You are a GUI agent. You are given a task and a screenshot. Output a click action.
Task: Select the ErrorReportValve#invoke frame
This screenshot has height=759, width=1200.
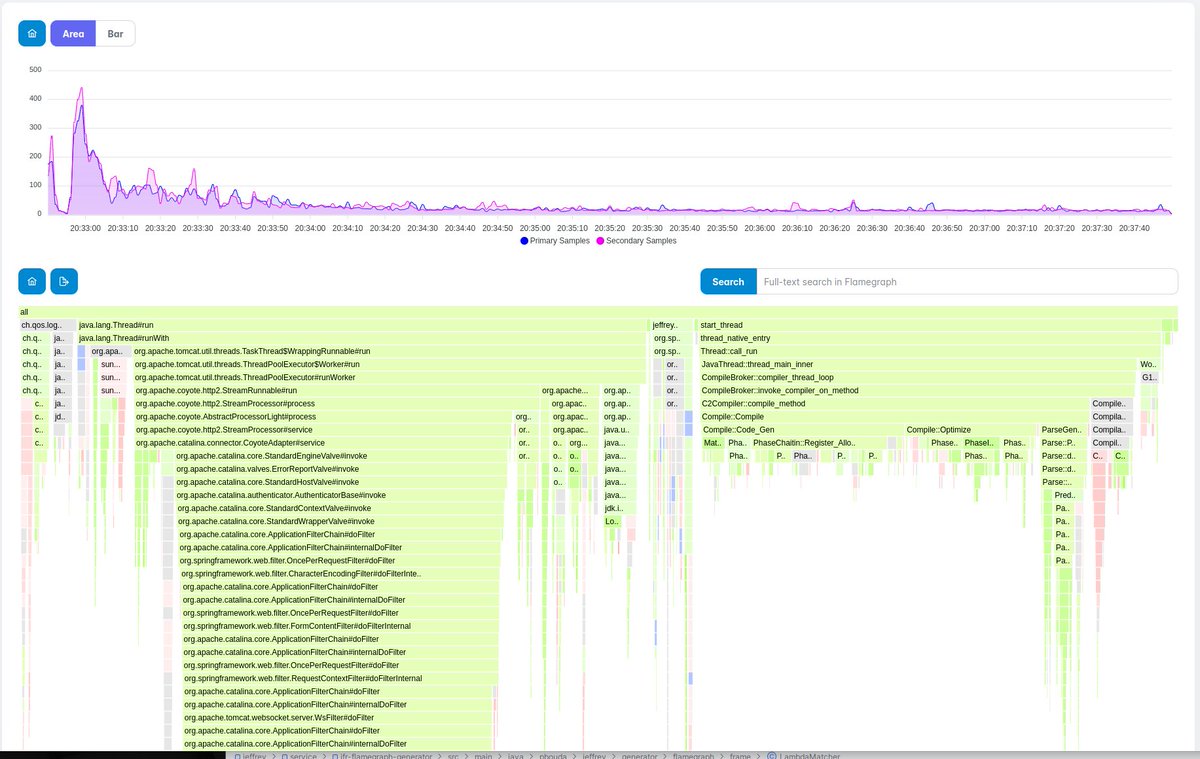pyautogui.click(x=341, y=468)
